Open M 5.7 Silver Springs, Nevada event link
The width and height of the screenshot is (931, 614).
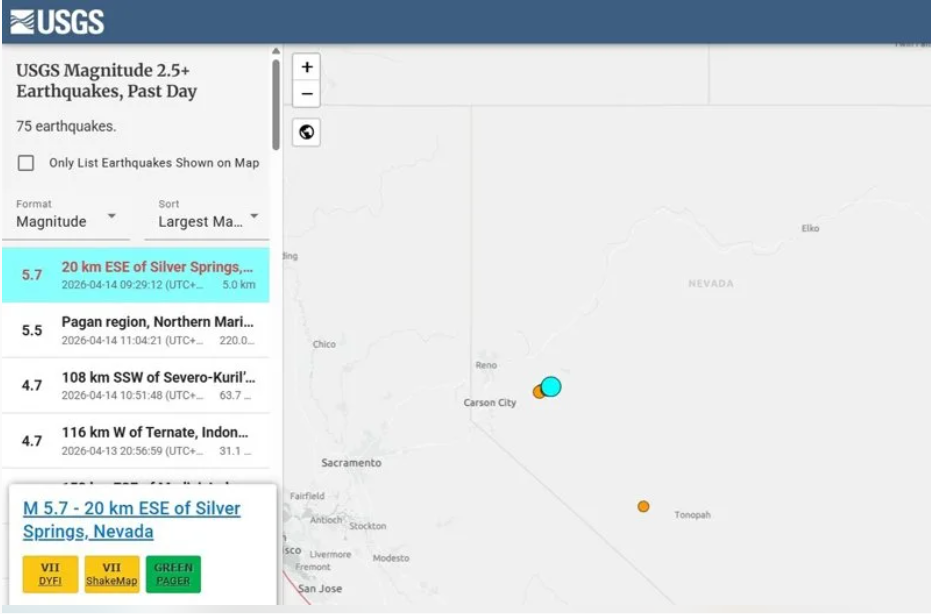pyautogui.click(x=132, y=520)
